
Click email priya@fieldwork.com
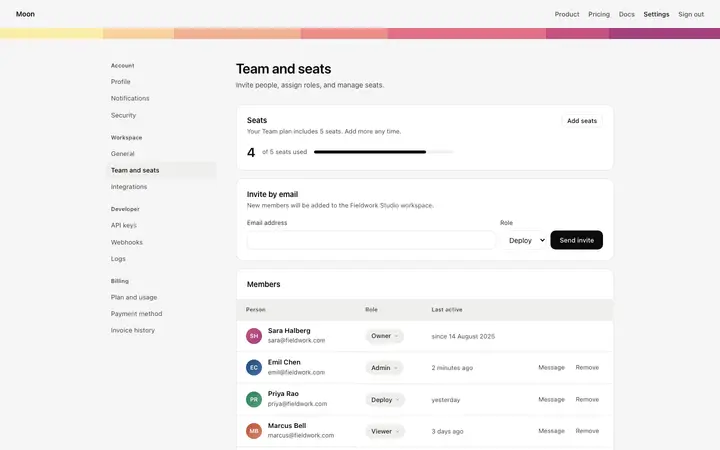coord(297,404)
